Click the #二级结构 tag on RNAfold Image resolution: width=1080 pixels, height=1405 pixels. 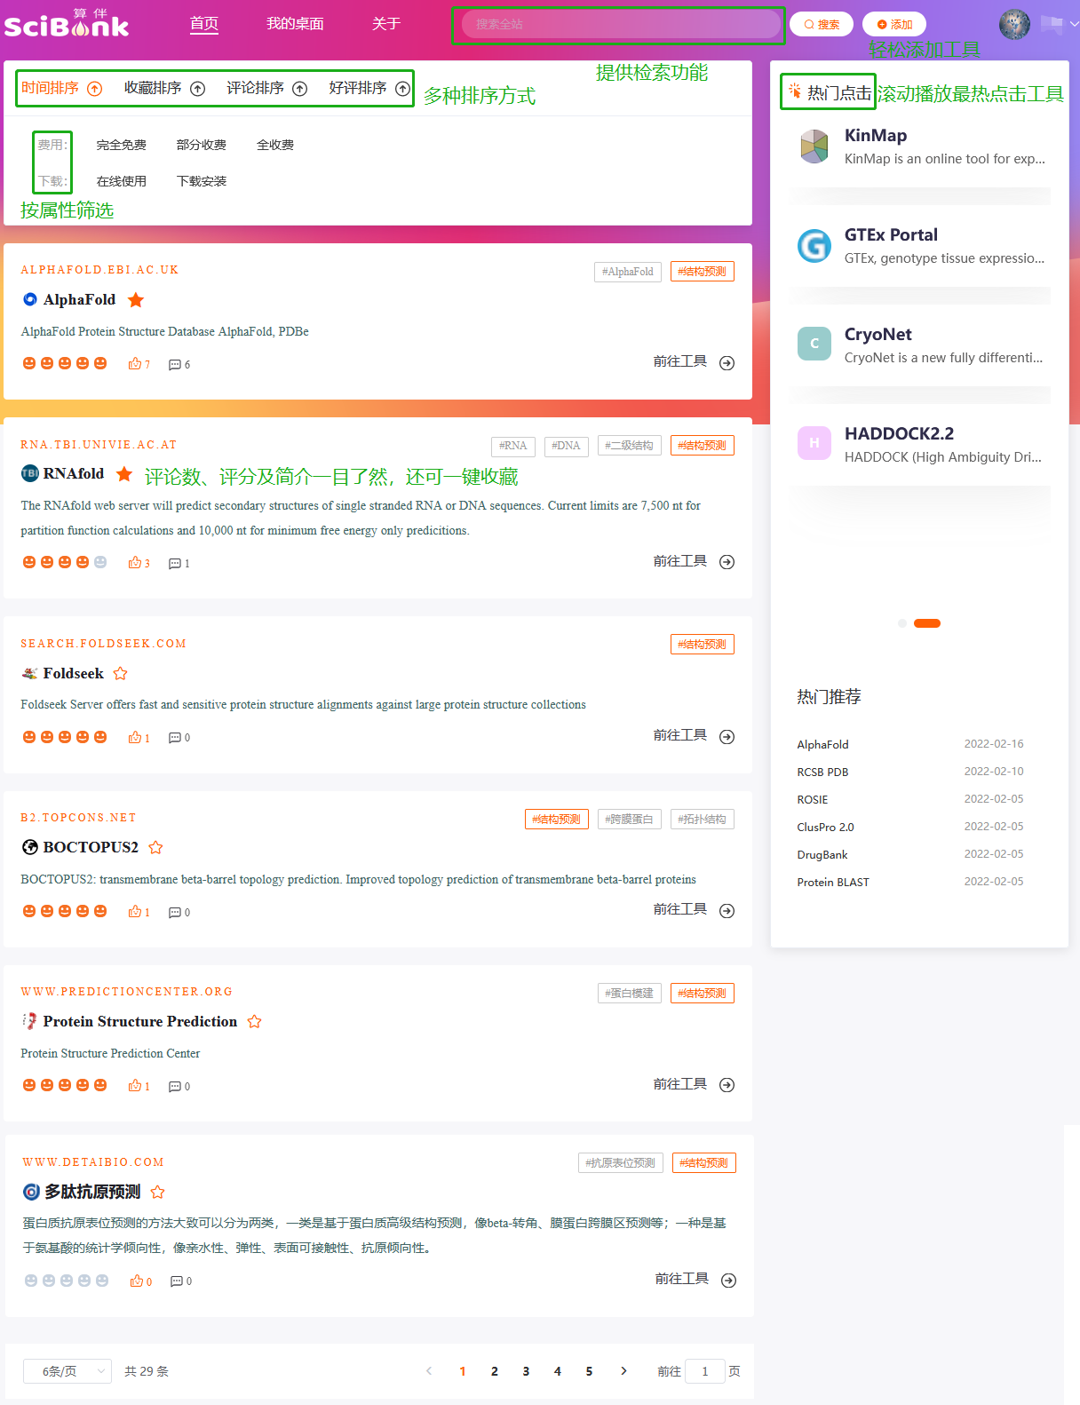coord(629,445)
